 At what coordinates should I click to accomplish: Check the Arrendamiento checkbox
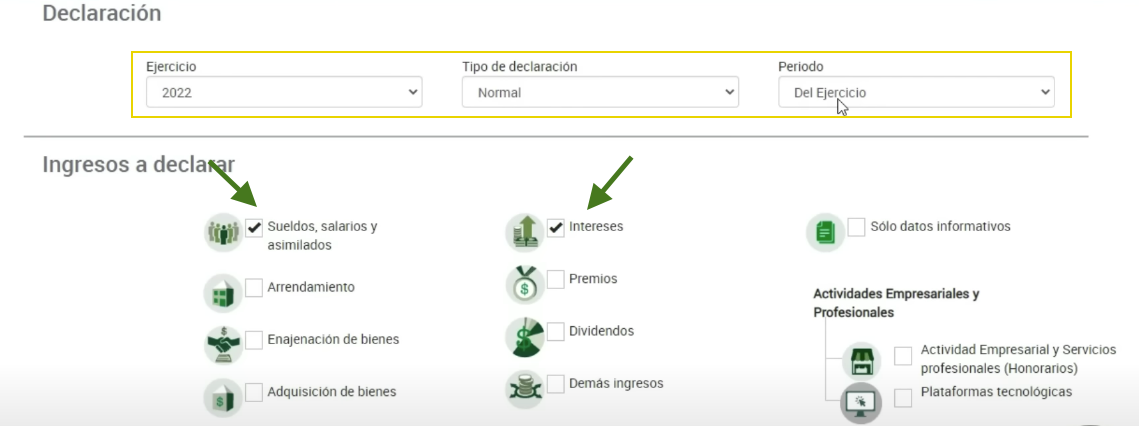coord(254,288)
